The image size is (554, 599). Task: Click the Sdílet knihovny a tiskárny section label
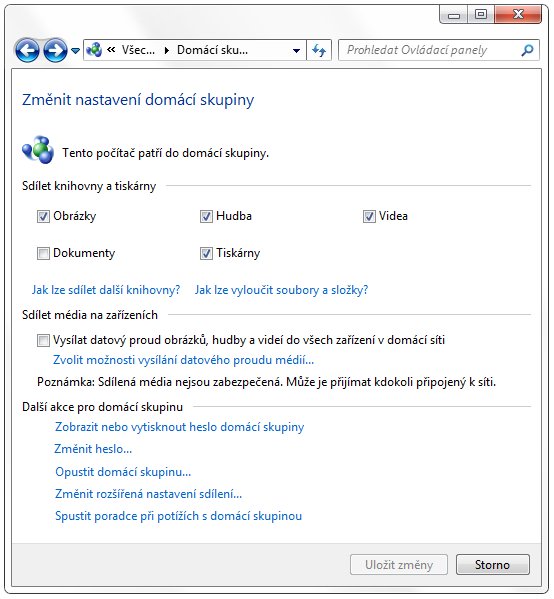tap(89, 186)
